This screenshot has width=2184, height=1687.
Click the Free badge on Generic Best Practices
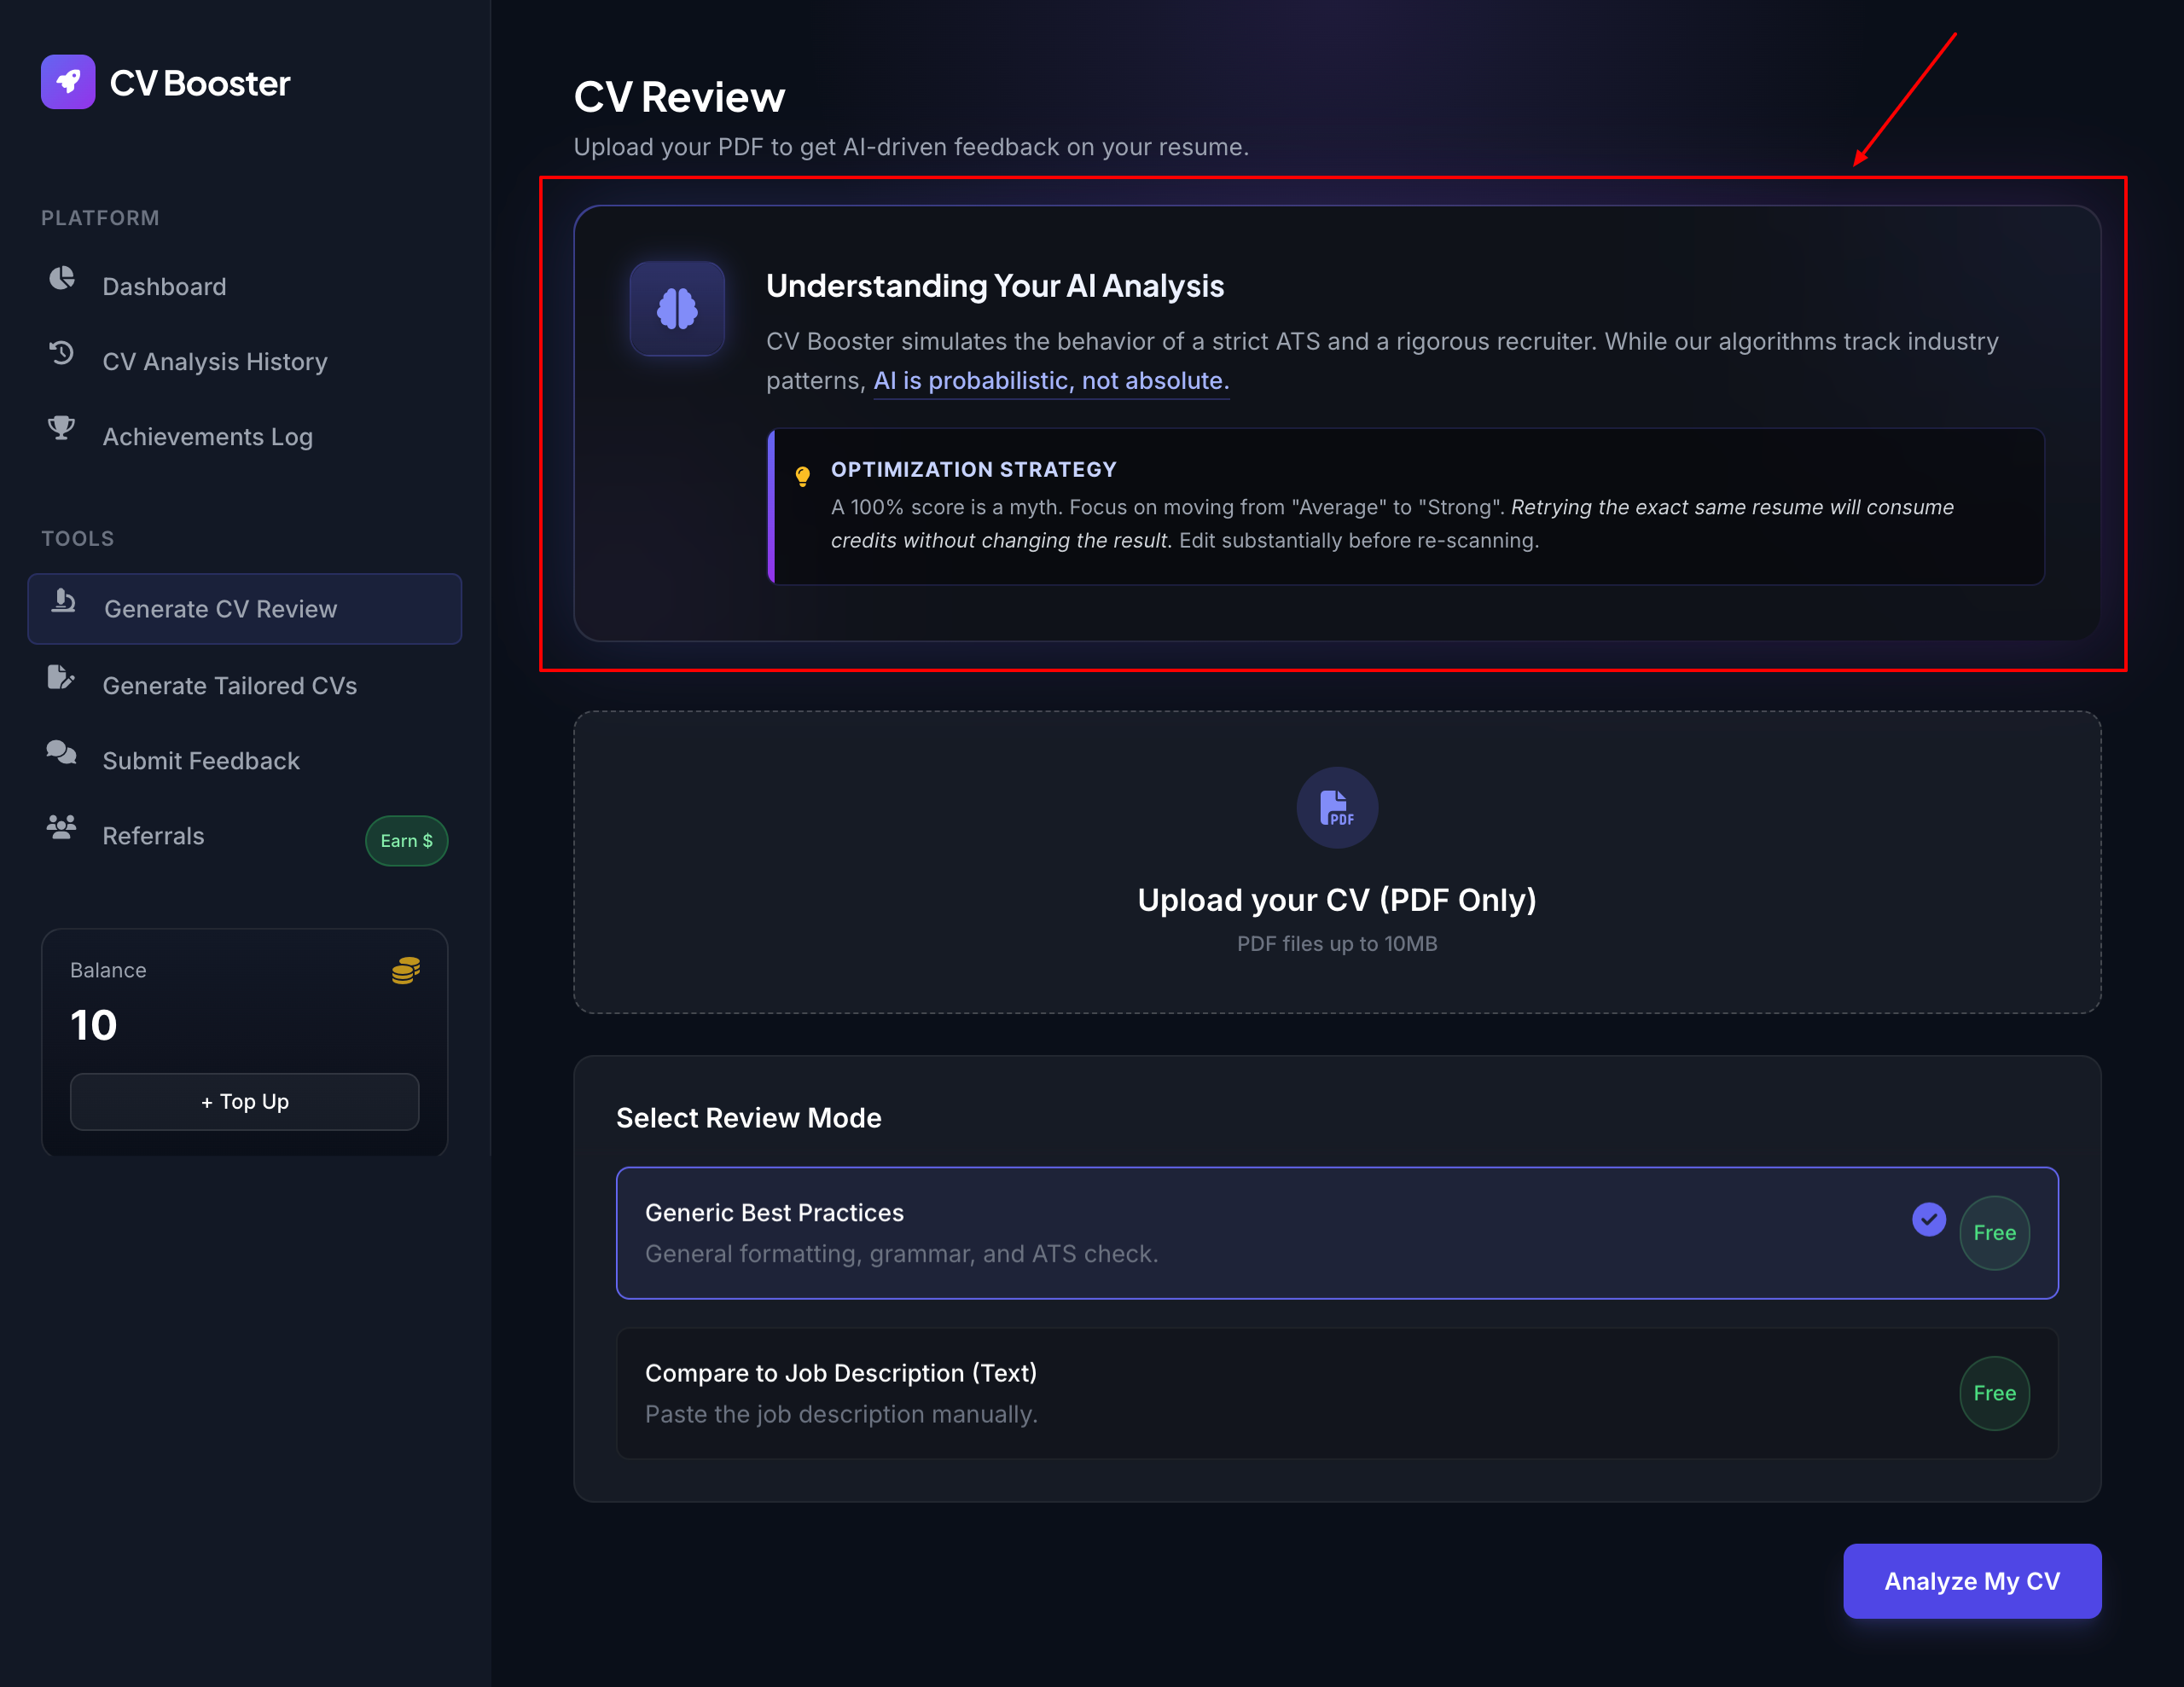coord(1994,1233)
